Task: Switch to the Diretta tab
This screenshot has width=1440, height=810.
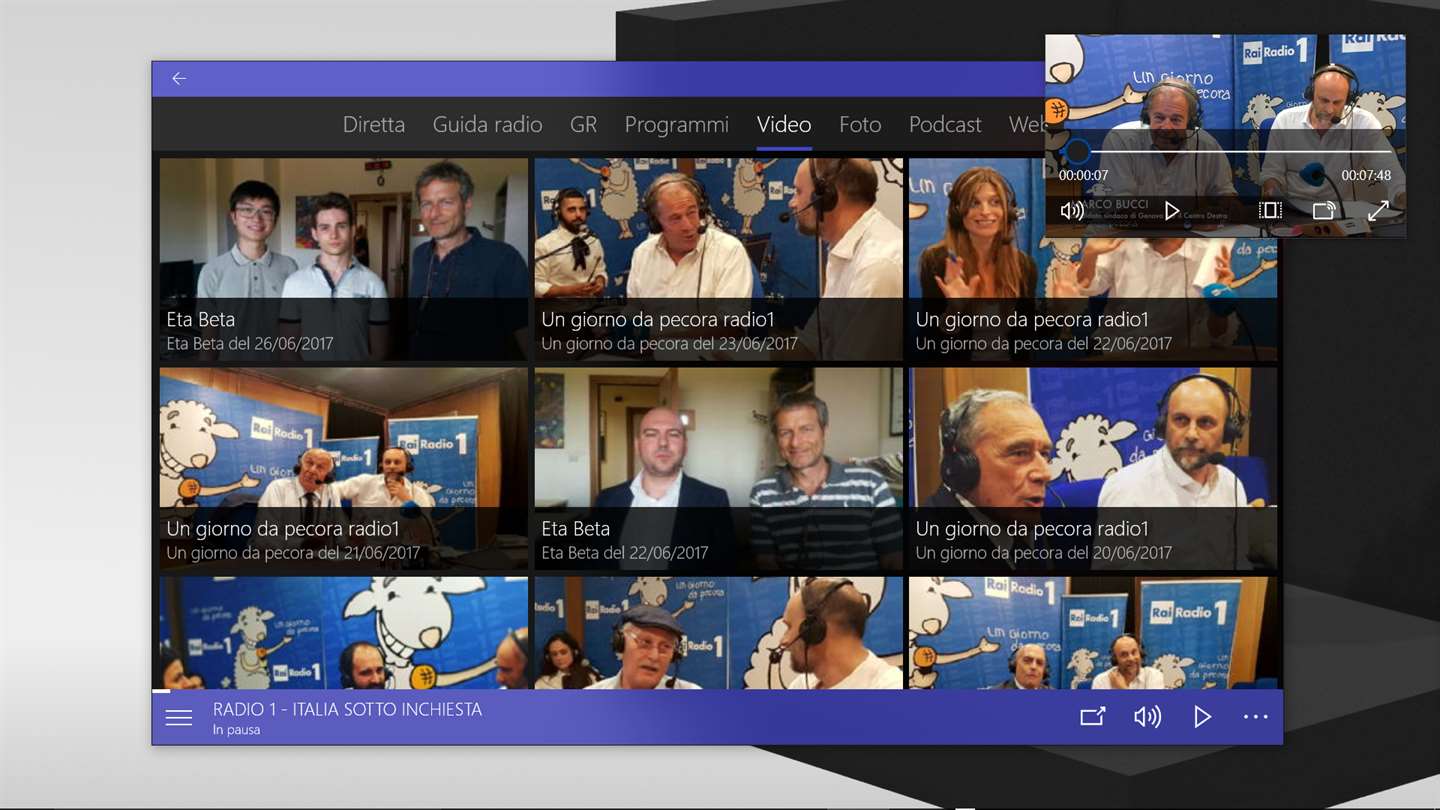Action: [x=374, y=124]
